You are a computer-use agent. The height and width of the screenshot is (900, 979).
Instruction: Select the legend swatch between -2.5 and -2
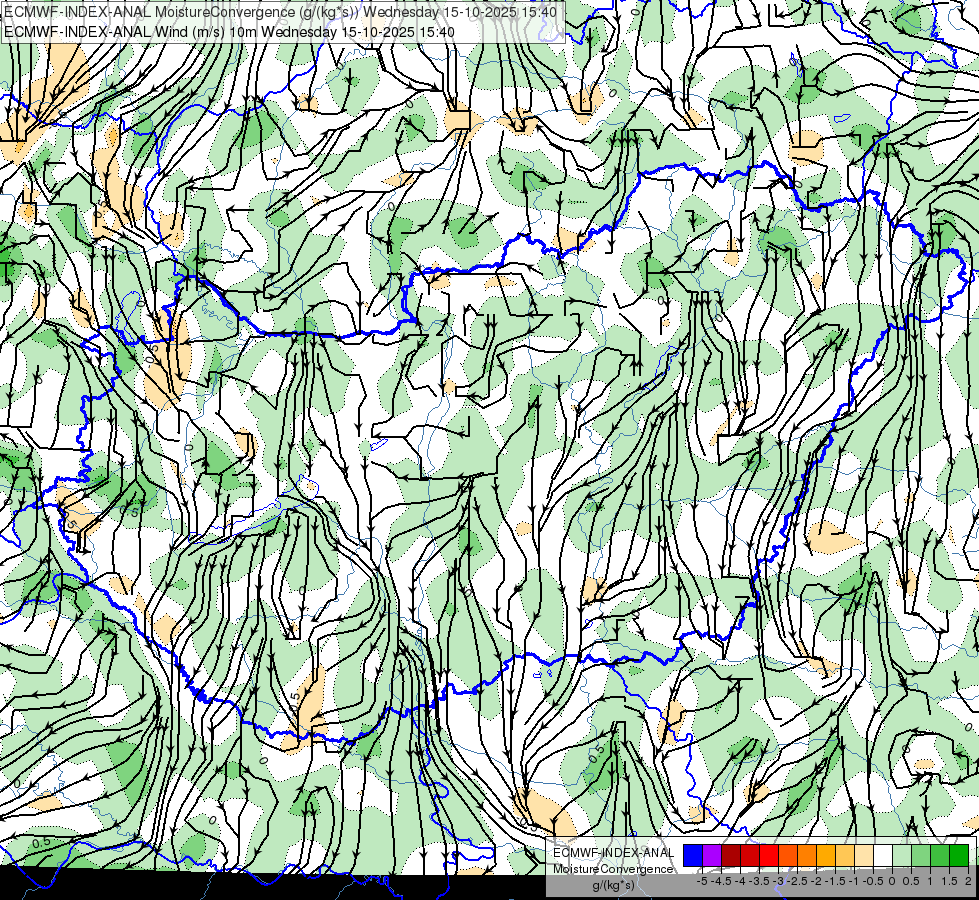(807, 856)
